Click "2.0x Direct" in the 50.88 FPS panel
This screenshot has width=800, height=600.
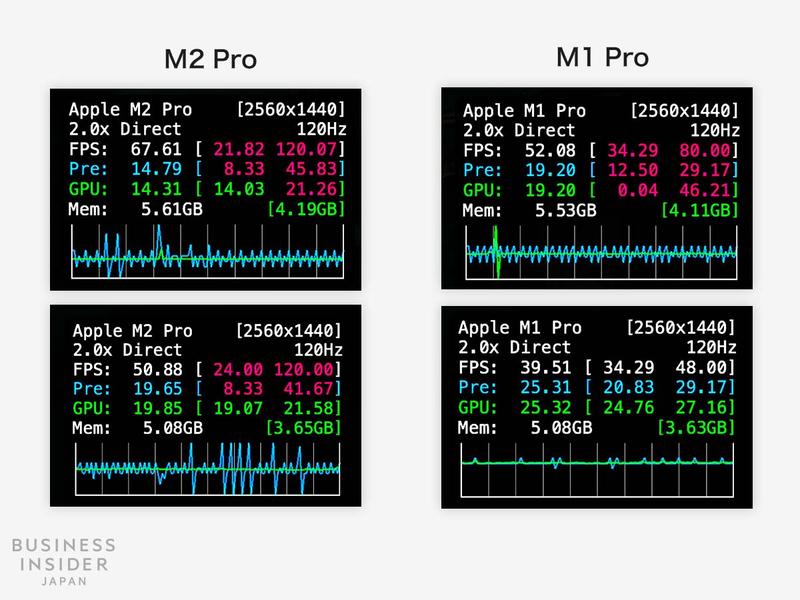(127, 350)
